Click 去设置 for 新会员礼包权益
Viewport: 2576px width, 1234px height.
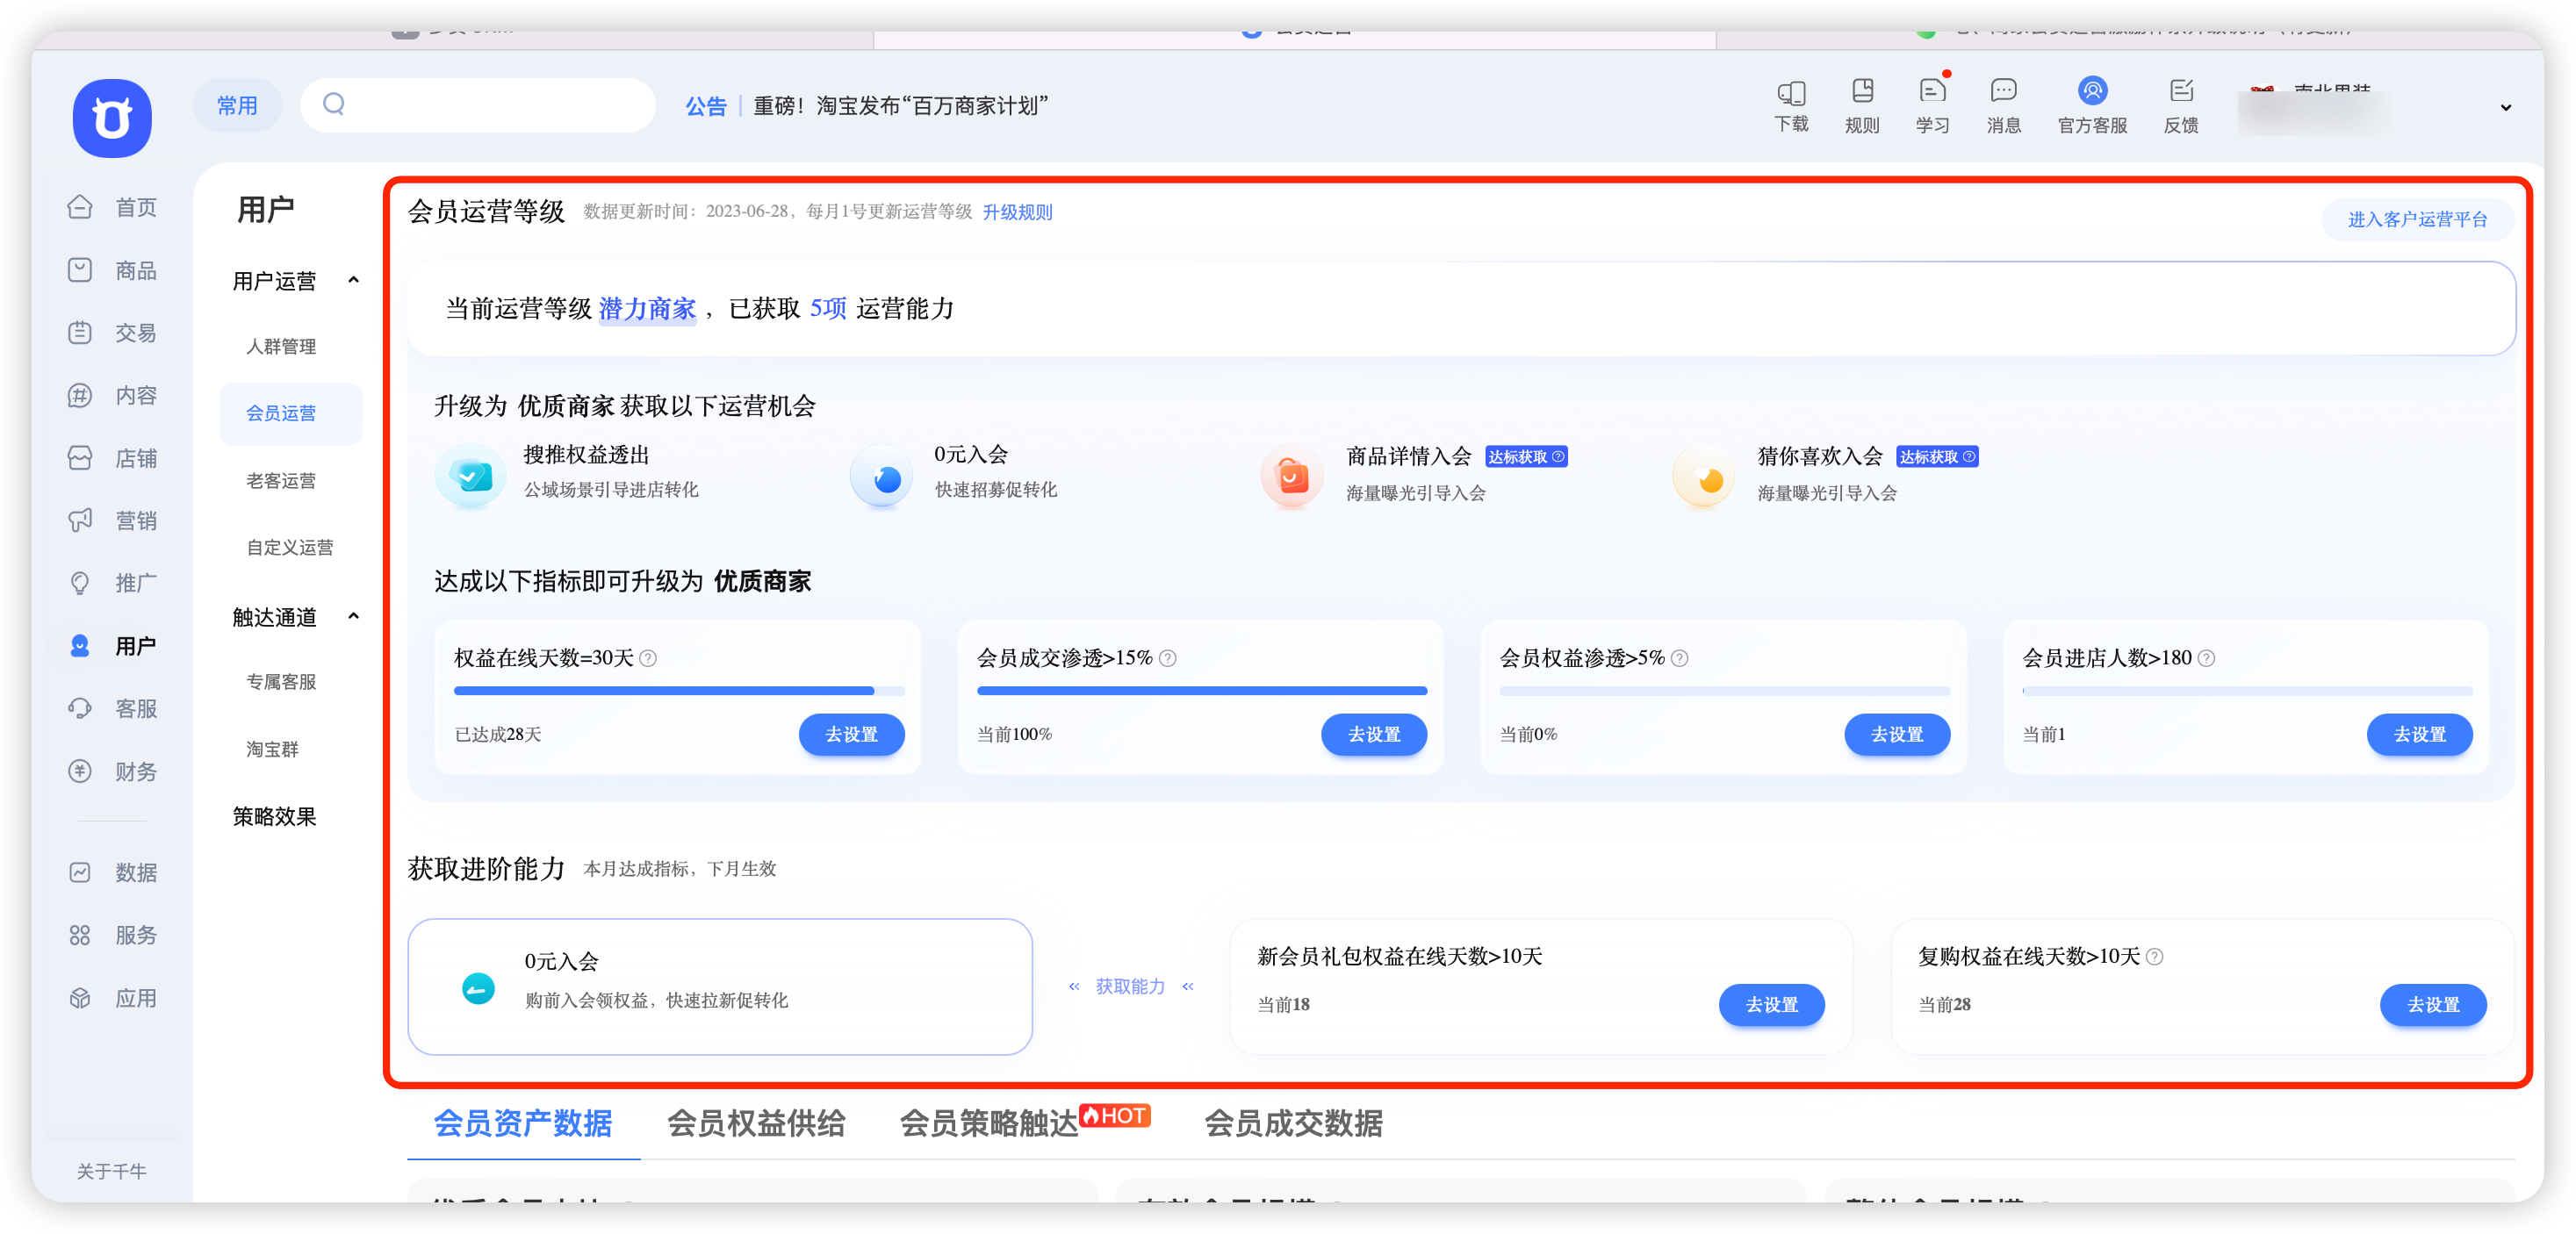click(1771, 1004)
